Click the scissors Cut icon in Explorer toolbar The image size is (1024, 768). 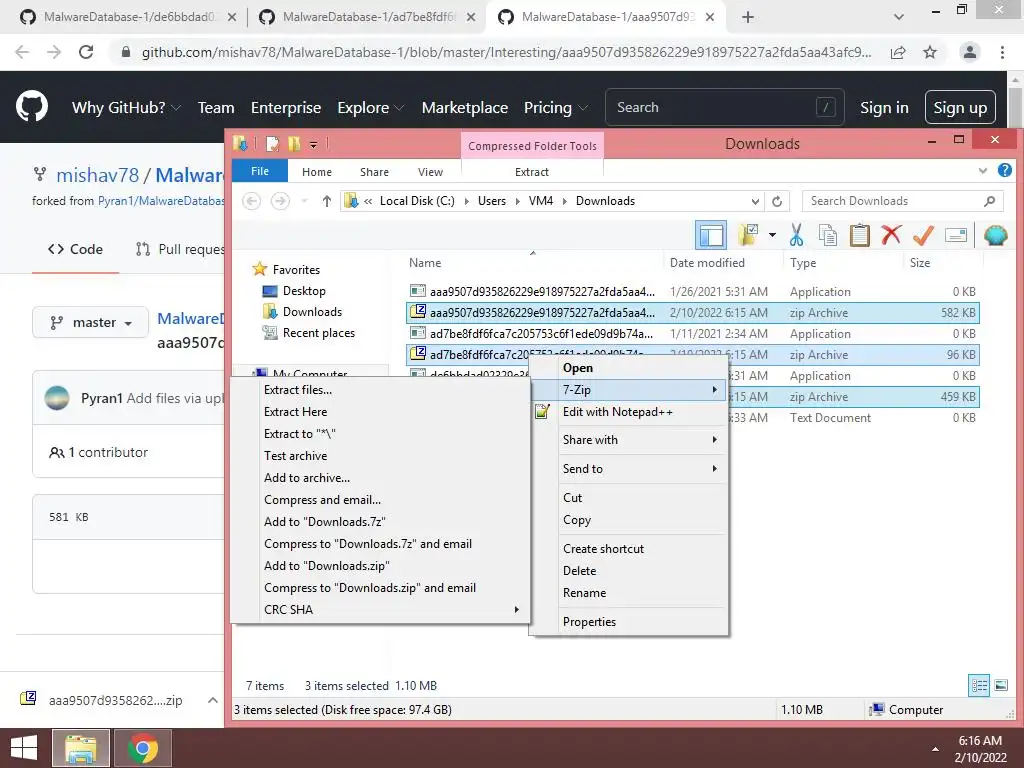pyautogui.click(x=796, y=235)
